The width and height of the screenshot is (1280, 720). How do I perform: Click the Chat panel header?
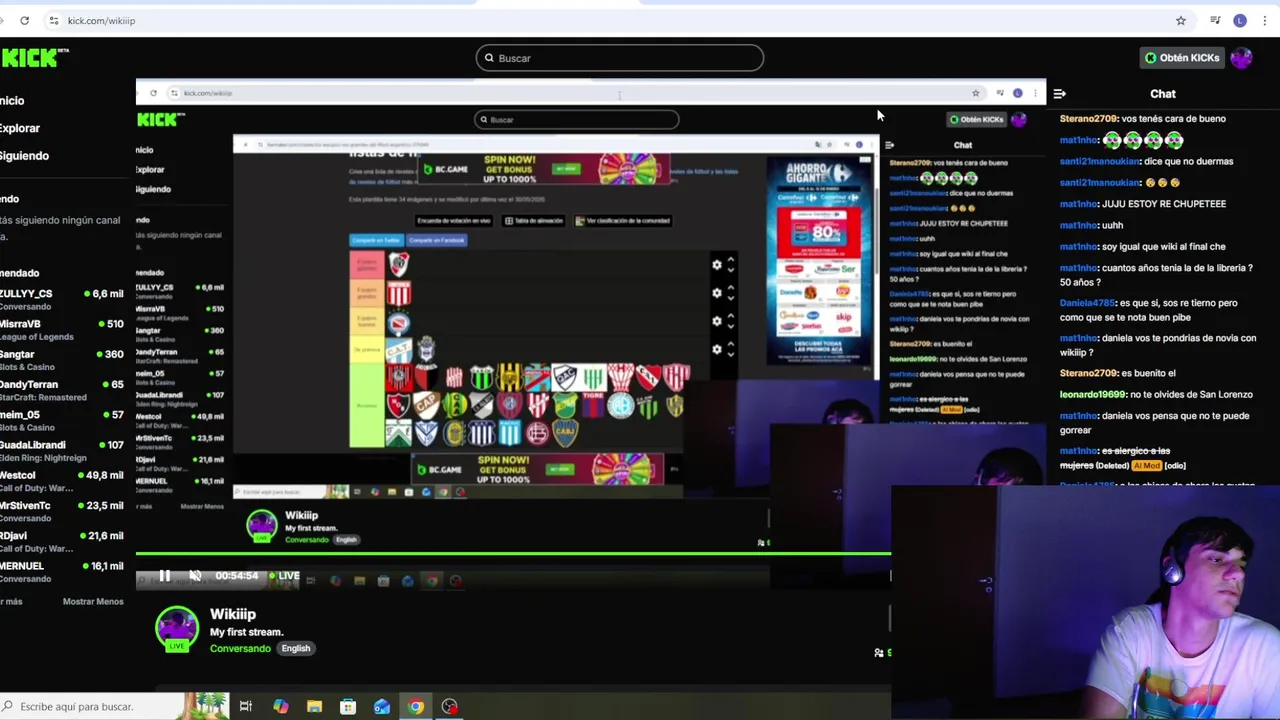1162,94
